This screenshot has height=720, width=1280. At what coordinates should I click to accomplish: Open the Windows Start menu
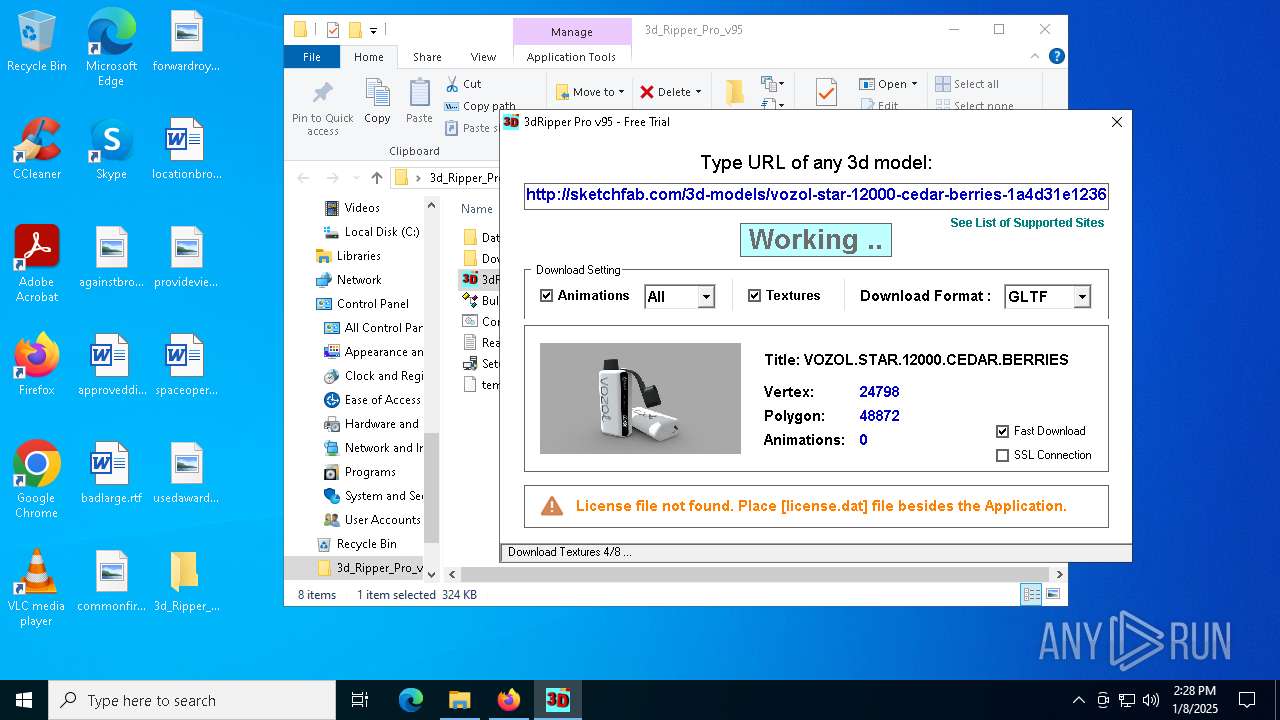(x=24, y=700)
